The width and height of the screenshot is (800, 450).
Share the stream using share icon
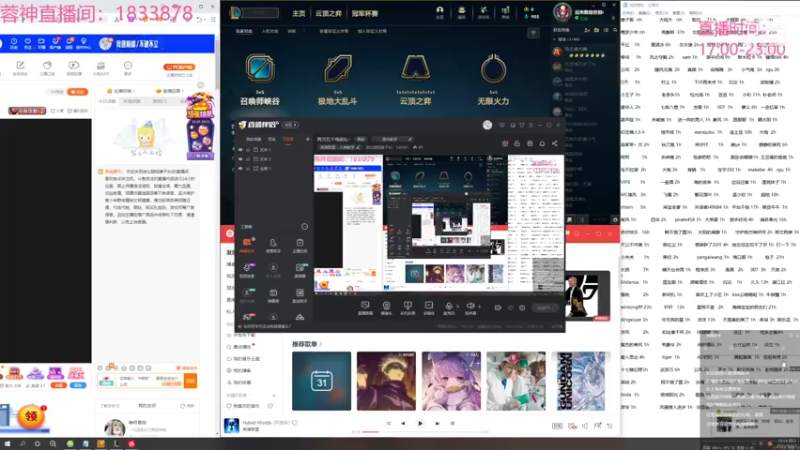click(555, 144)
